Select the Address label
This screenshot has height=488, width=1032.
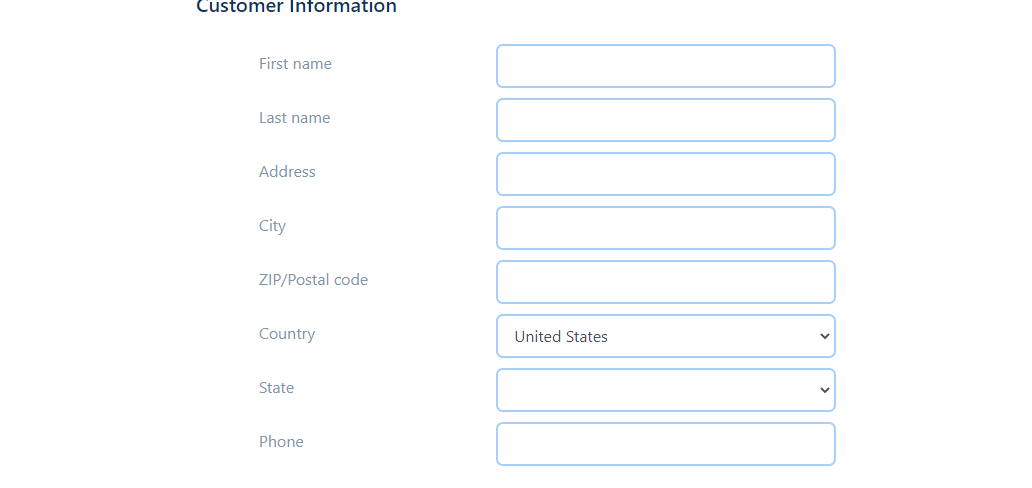pos(287,172)
